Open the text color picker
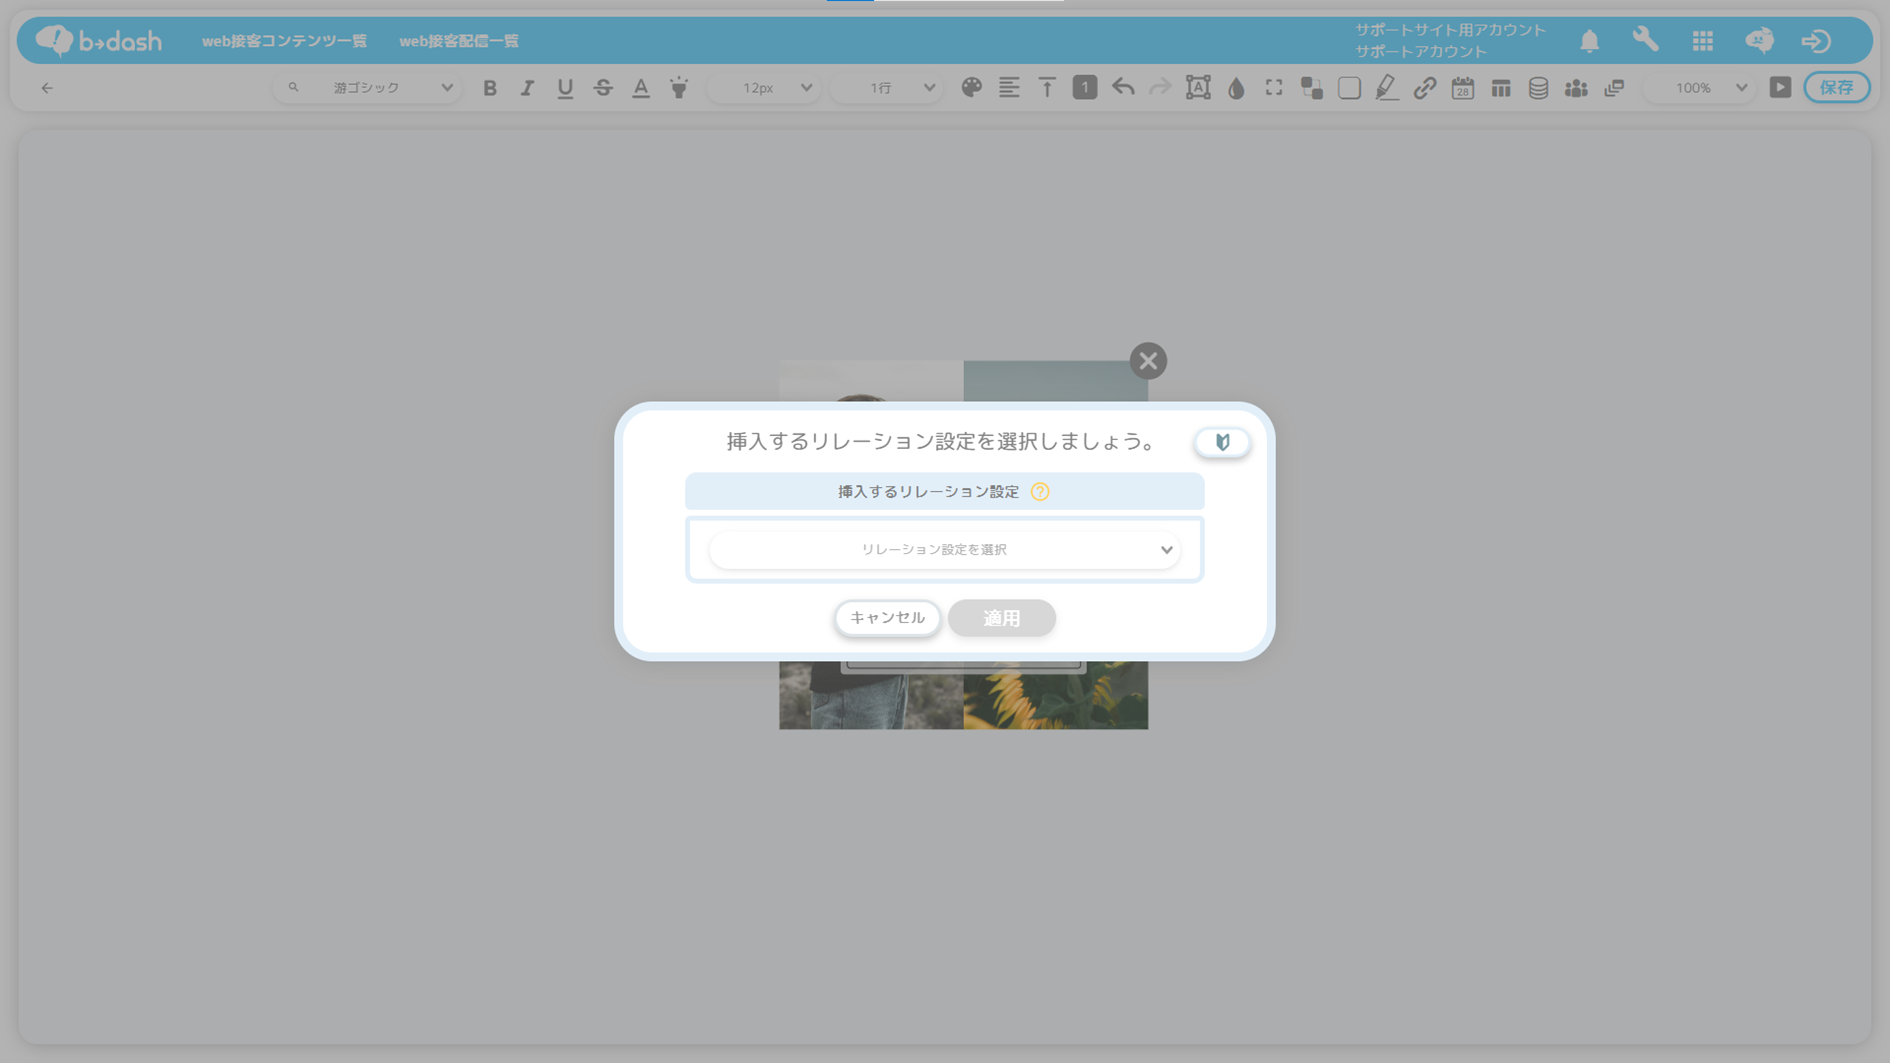1890x1063 pixels. pos(641,88)
